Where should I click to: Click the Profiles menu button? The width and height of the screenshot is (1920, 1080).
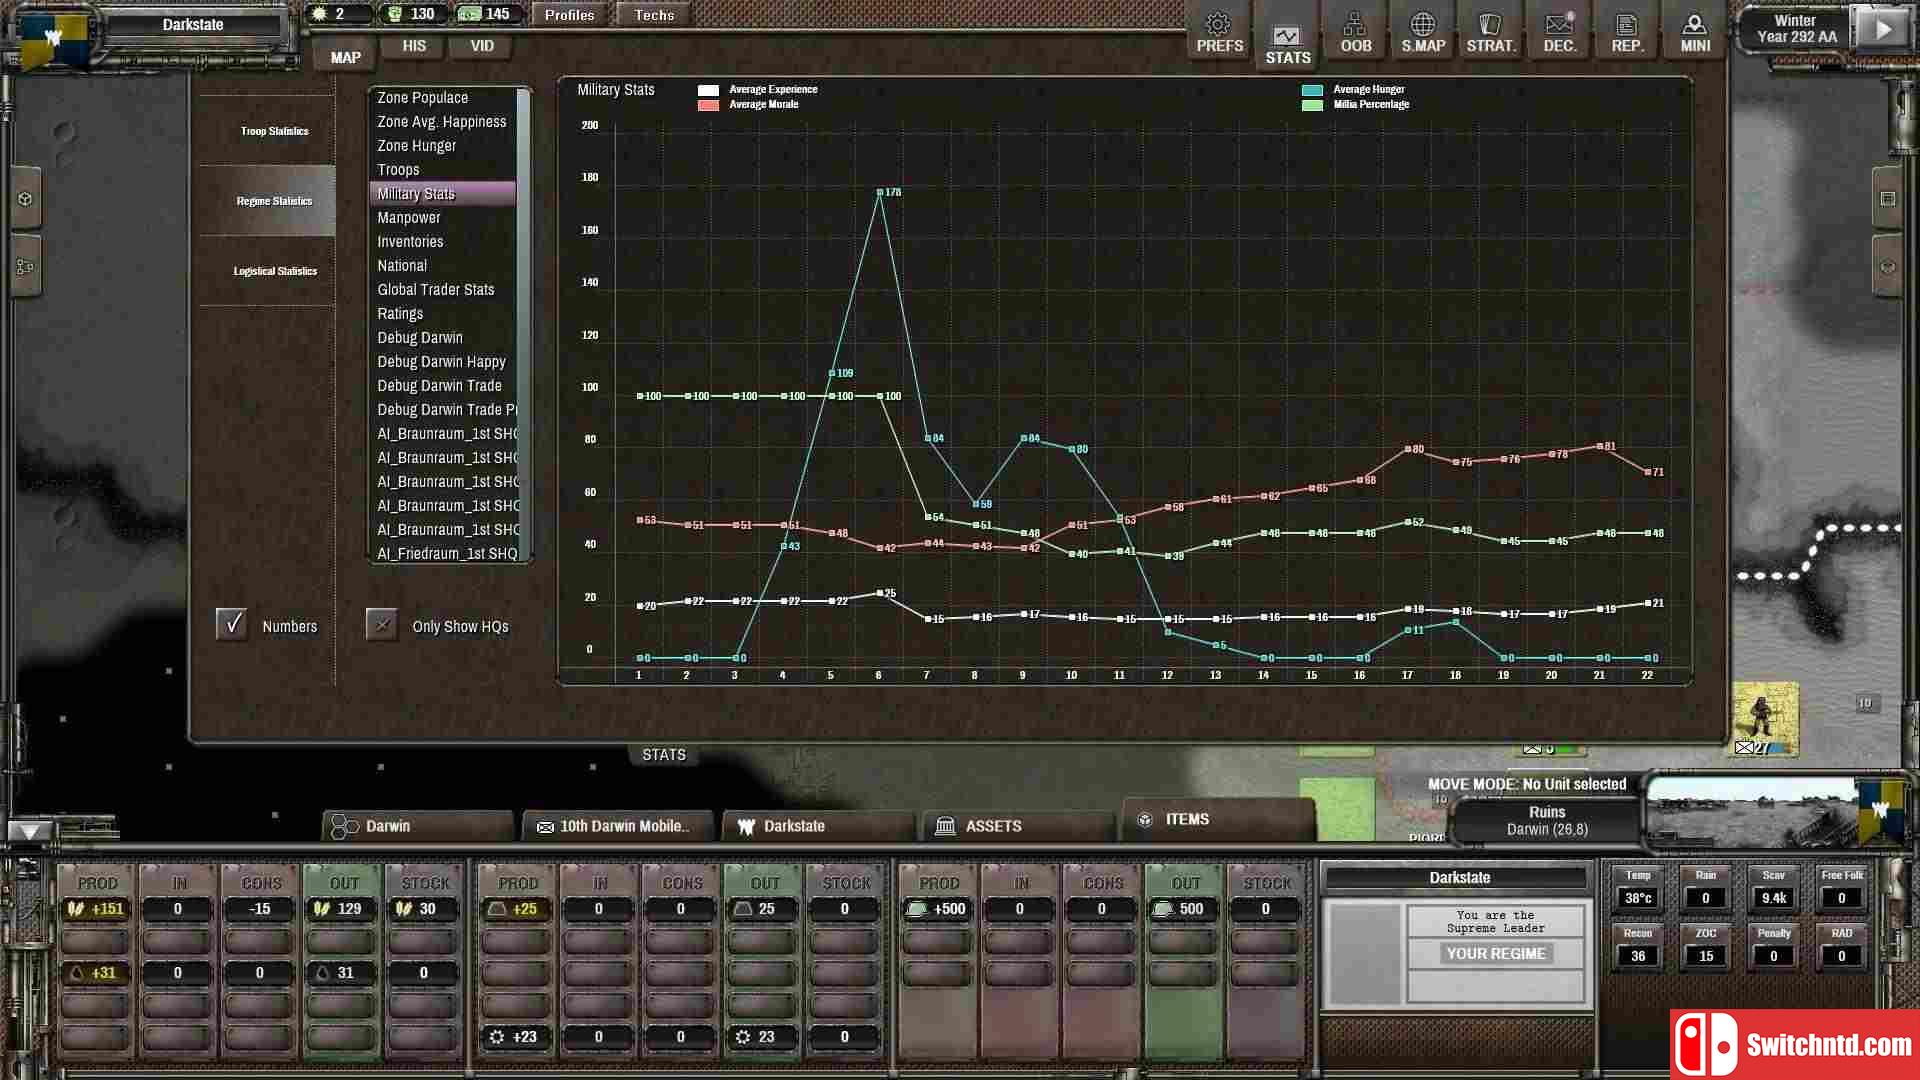[x=570, y=15]
